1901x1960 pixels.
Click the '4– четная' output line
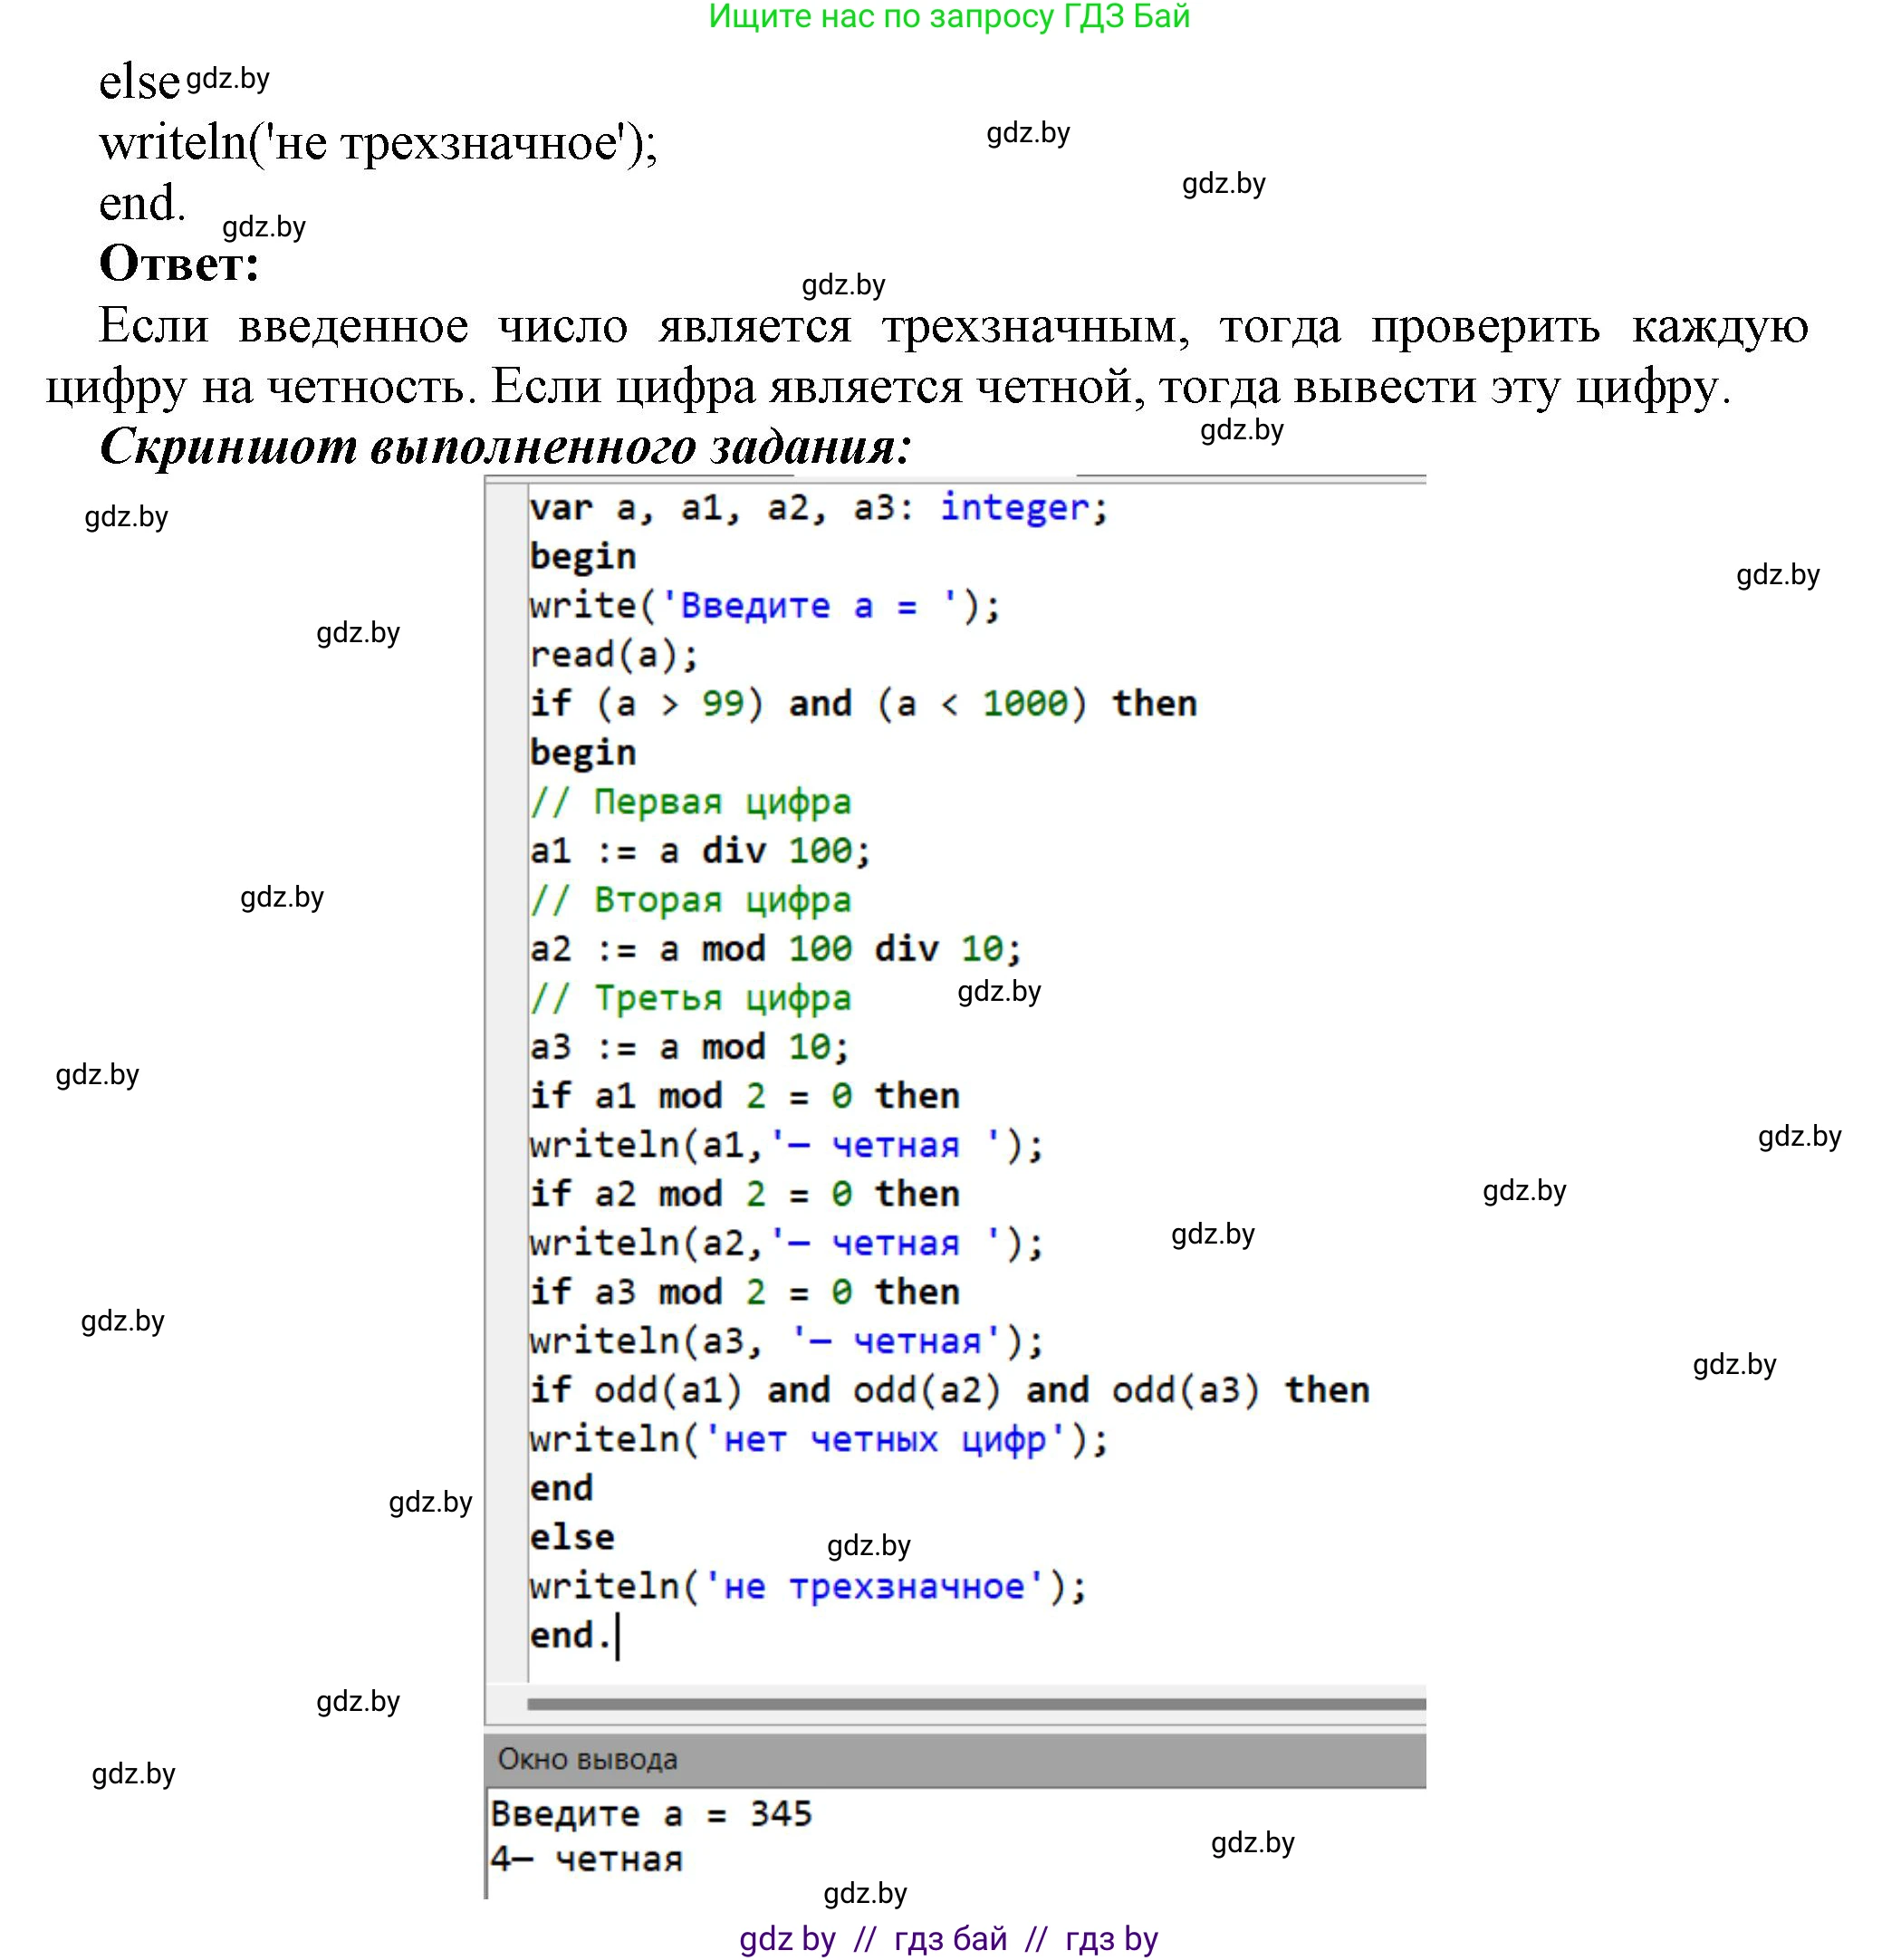586,1859
